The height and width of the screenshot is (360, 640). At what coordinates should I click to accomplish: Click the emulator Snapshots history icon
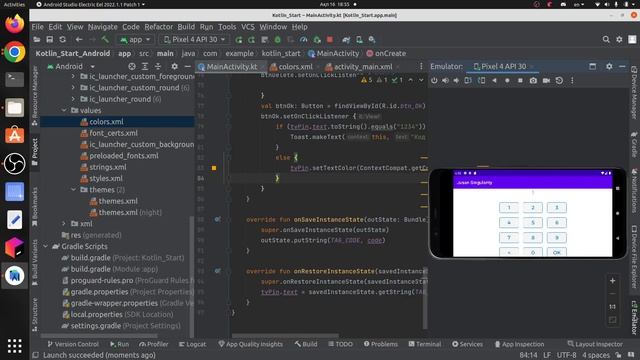pos(559,80)
